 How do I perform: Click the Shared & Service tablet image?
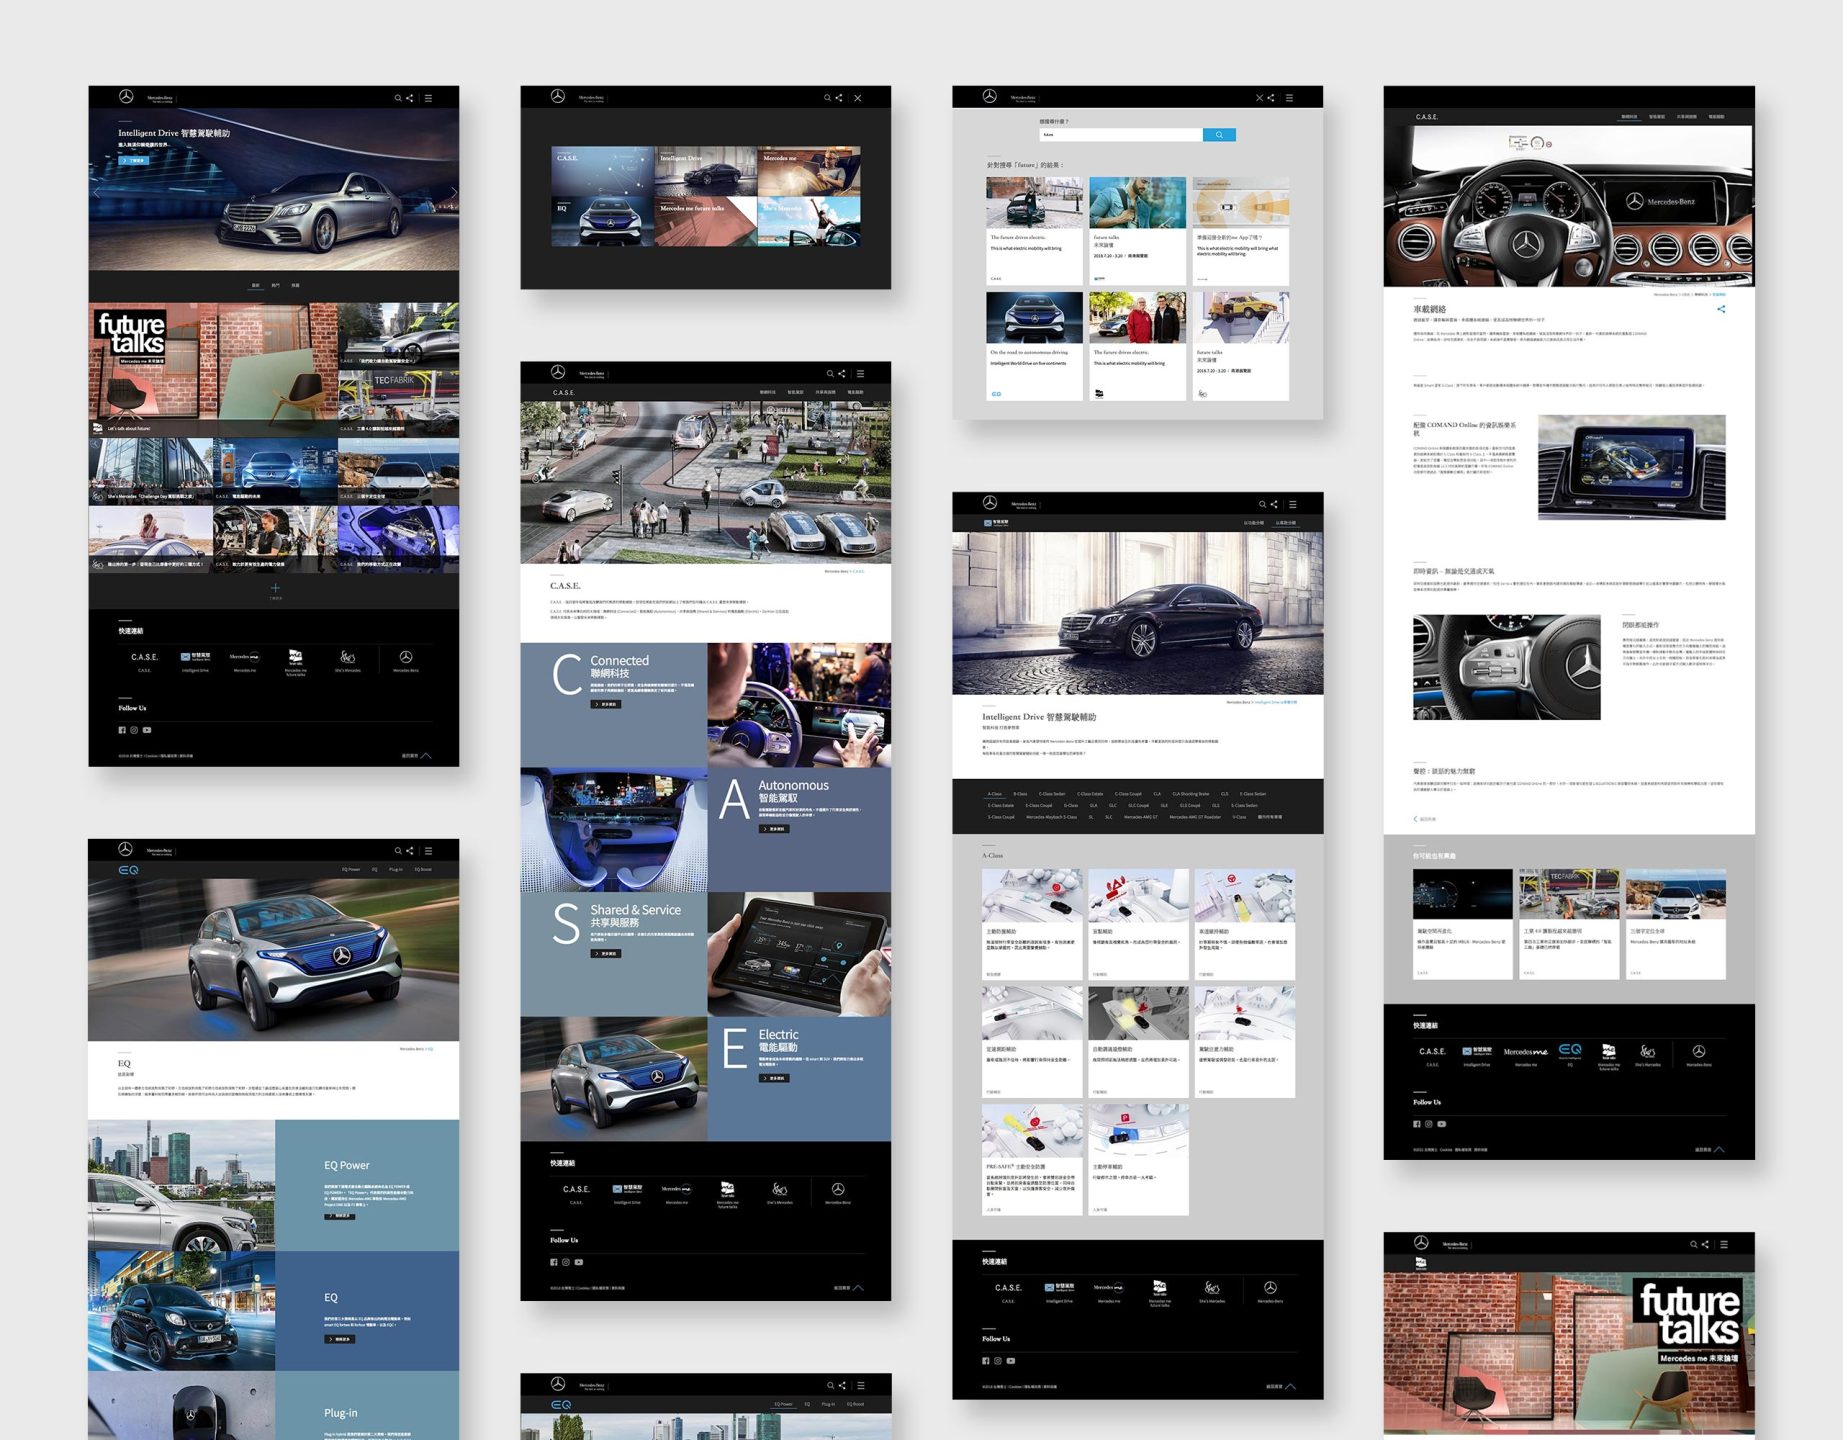pos(798,953)
